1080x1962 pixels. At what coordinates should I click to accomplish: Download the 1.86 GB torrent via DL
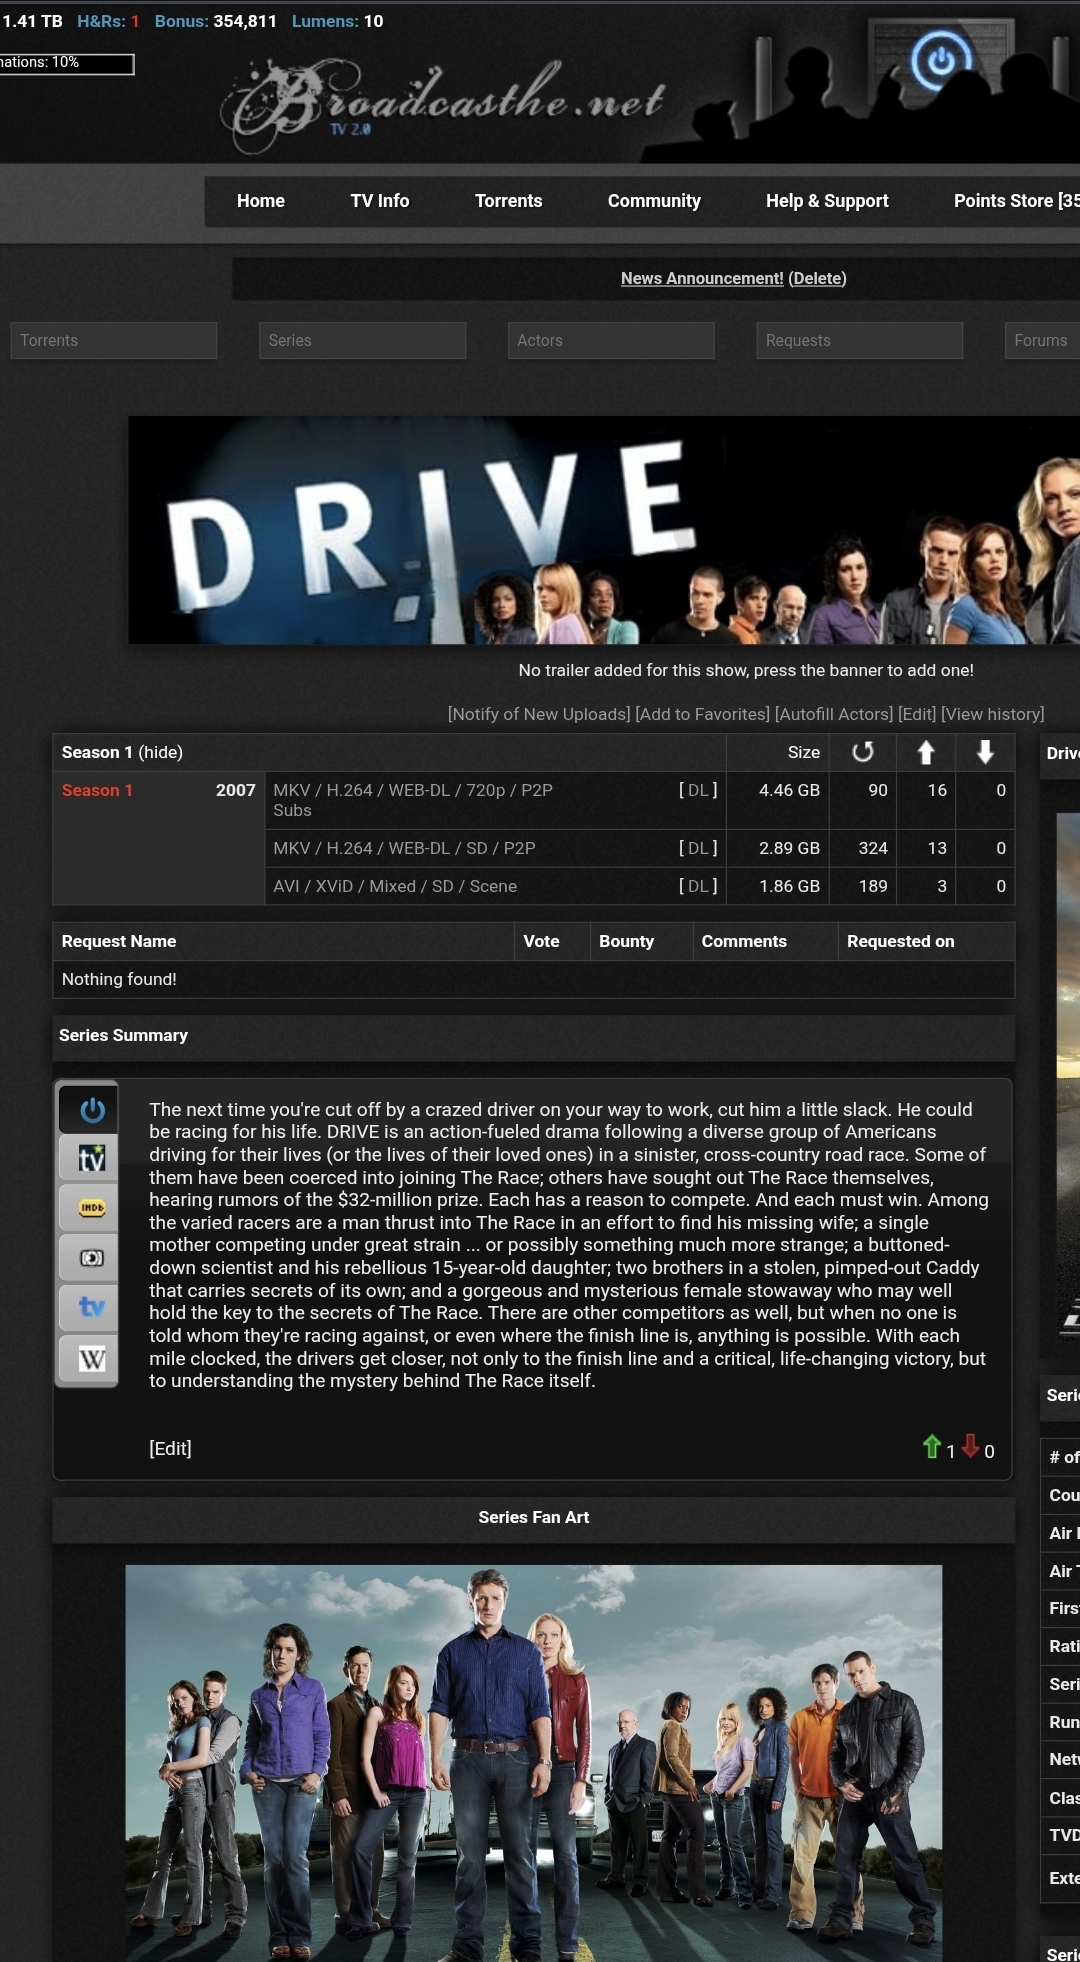click(698, 886)
